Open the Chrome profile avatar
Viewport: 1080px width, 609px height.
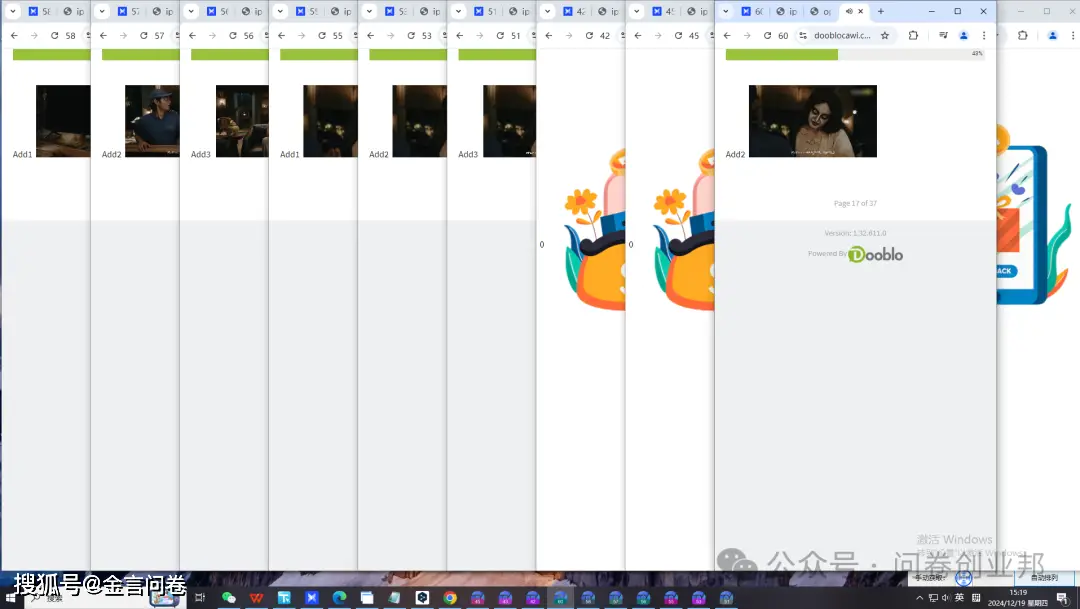pyautogui.click(x=964, y=35)
